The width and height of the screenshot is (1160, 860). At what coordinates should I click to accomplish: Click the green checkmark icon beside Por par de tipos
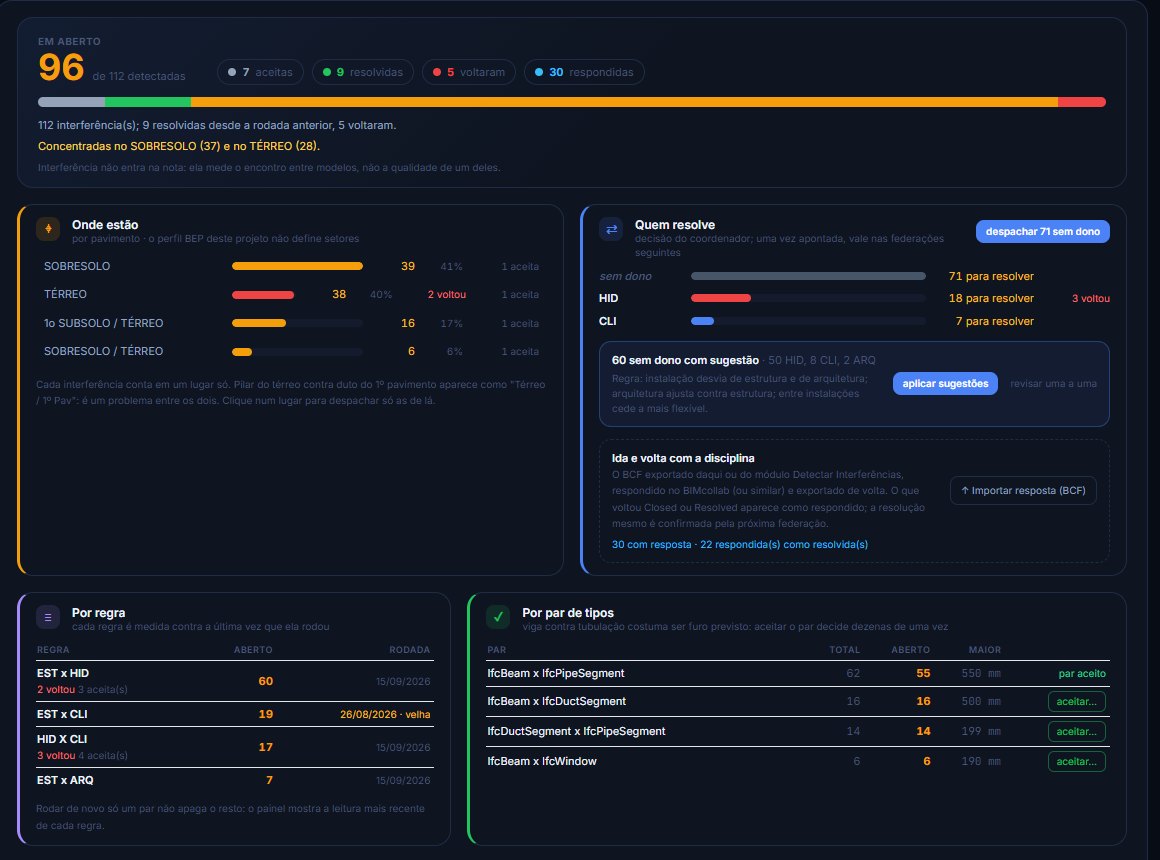click(498, 617)
